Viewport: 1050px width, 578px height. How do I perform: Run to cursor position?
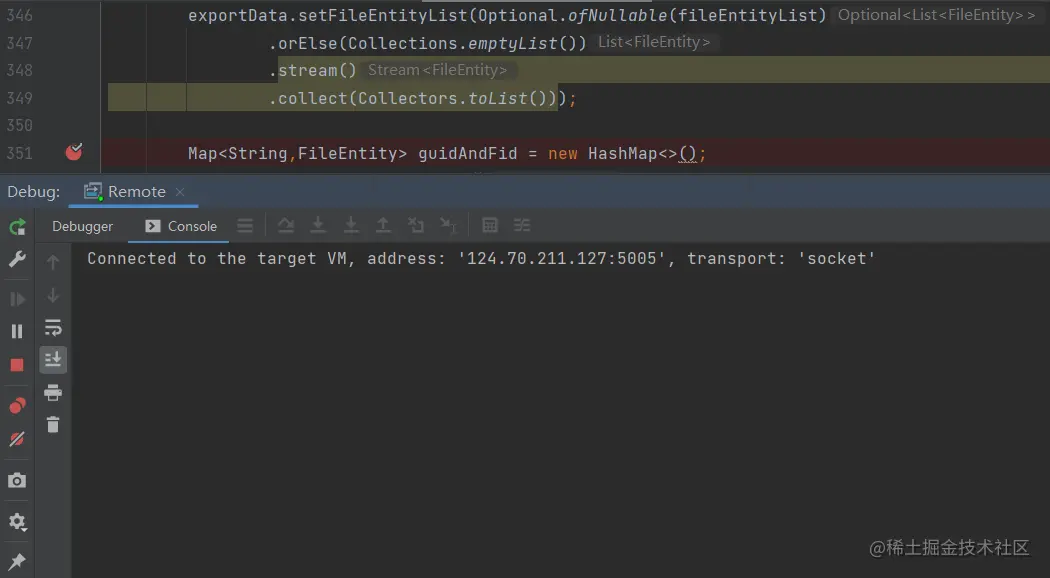pyautogui.click(x=448, y=226)
